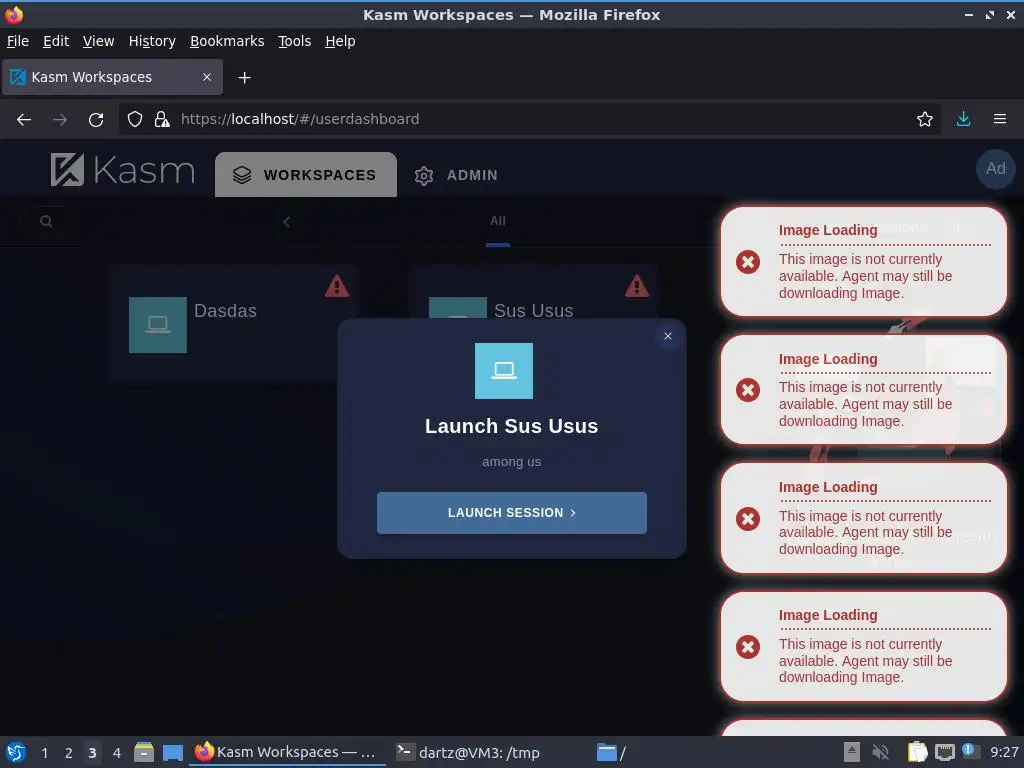Click the 'among us' description text
This screenshot has width=1024, height=768.
click(511, 462)
